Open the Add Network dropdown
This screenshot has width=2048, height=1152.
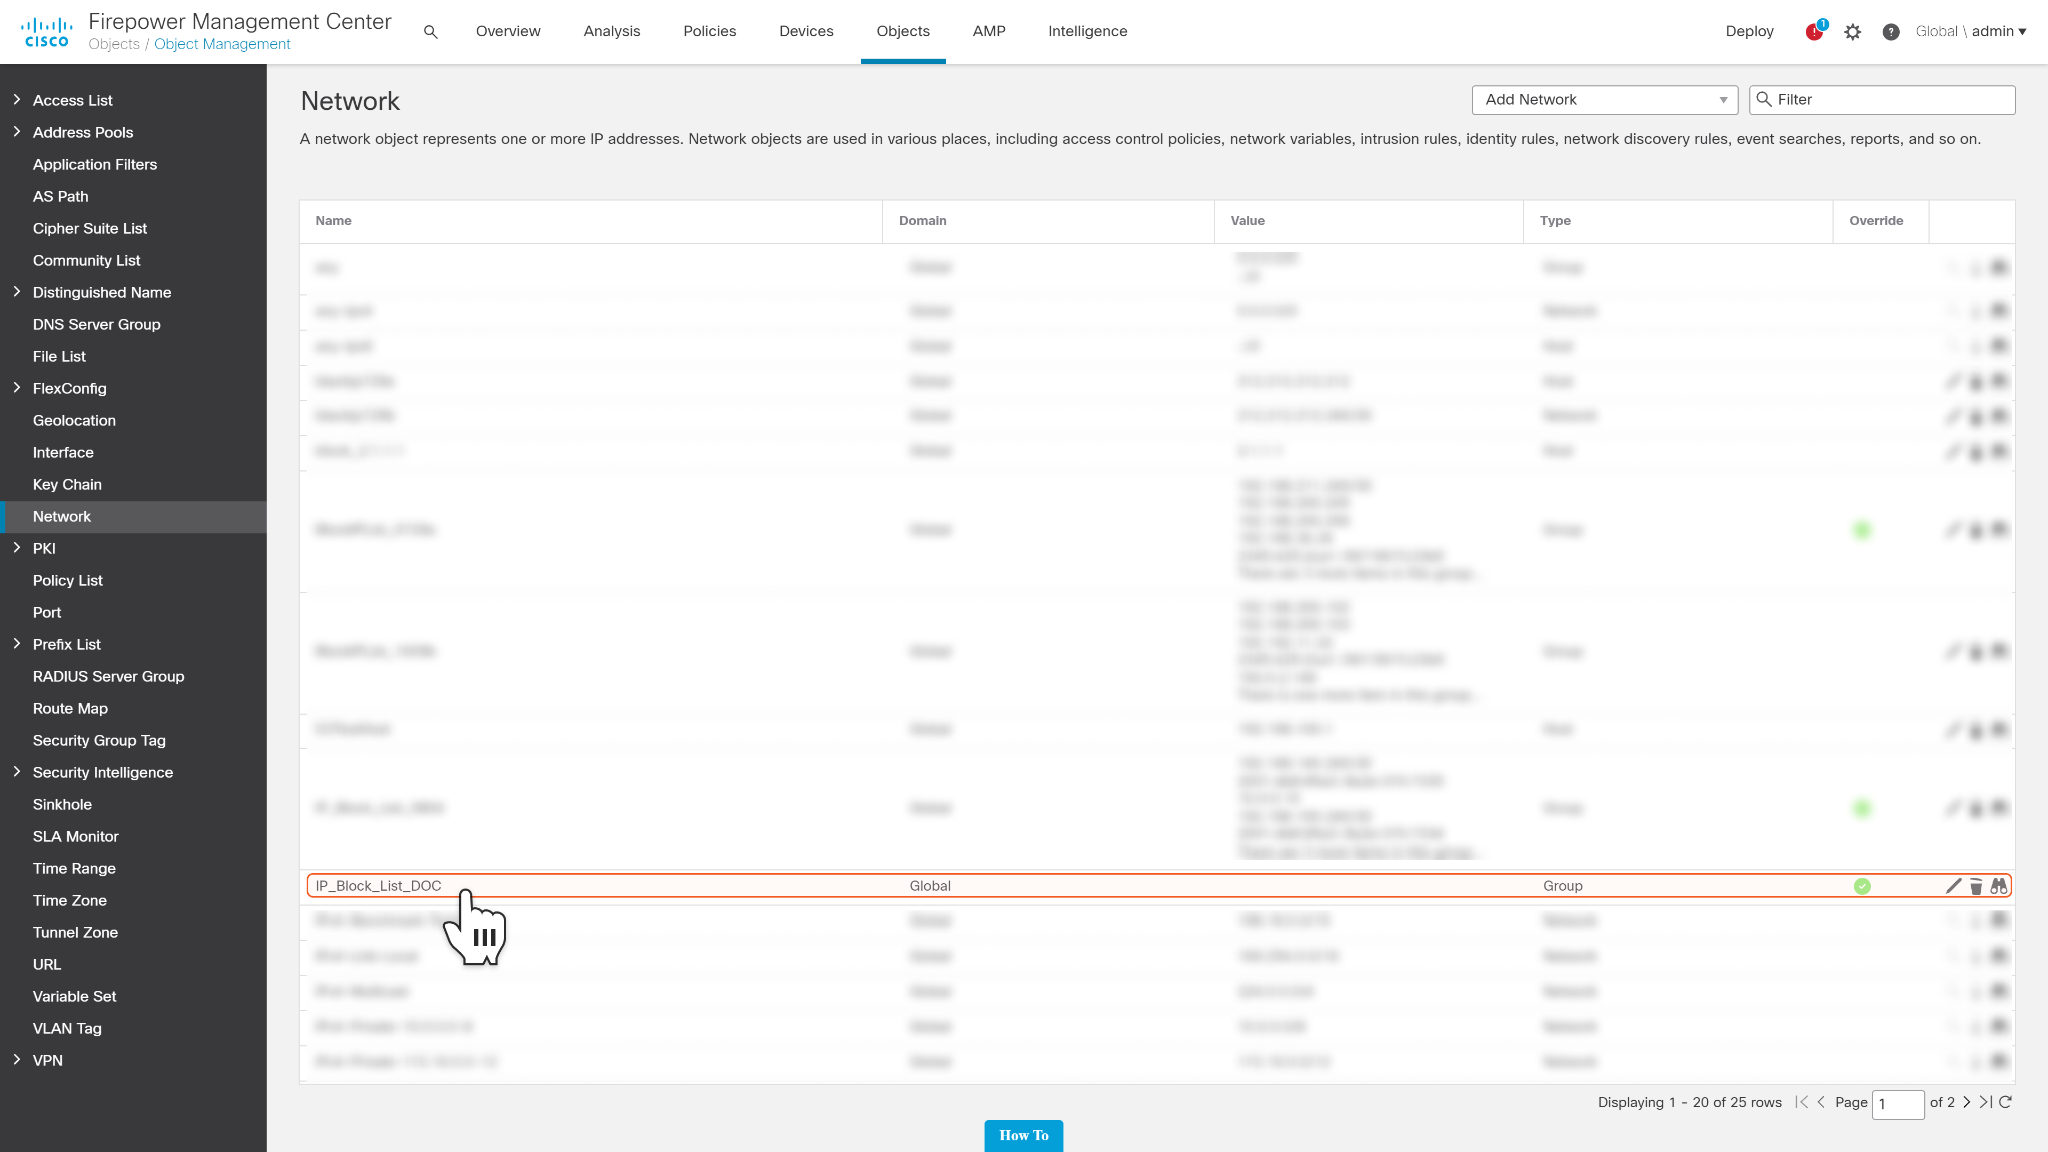pyautogui.click(x=1604, y=100)
